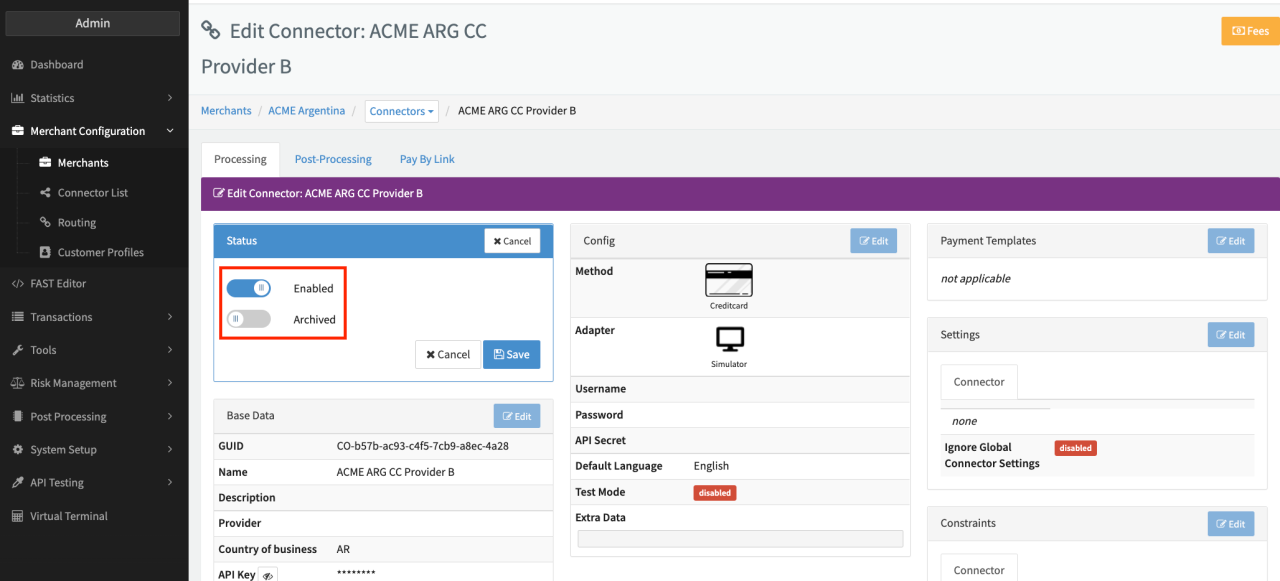Save the connector status changes
The height and width of the screenshot is (581, 1280).
tap(511, 354)
